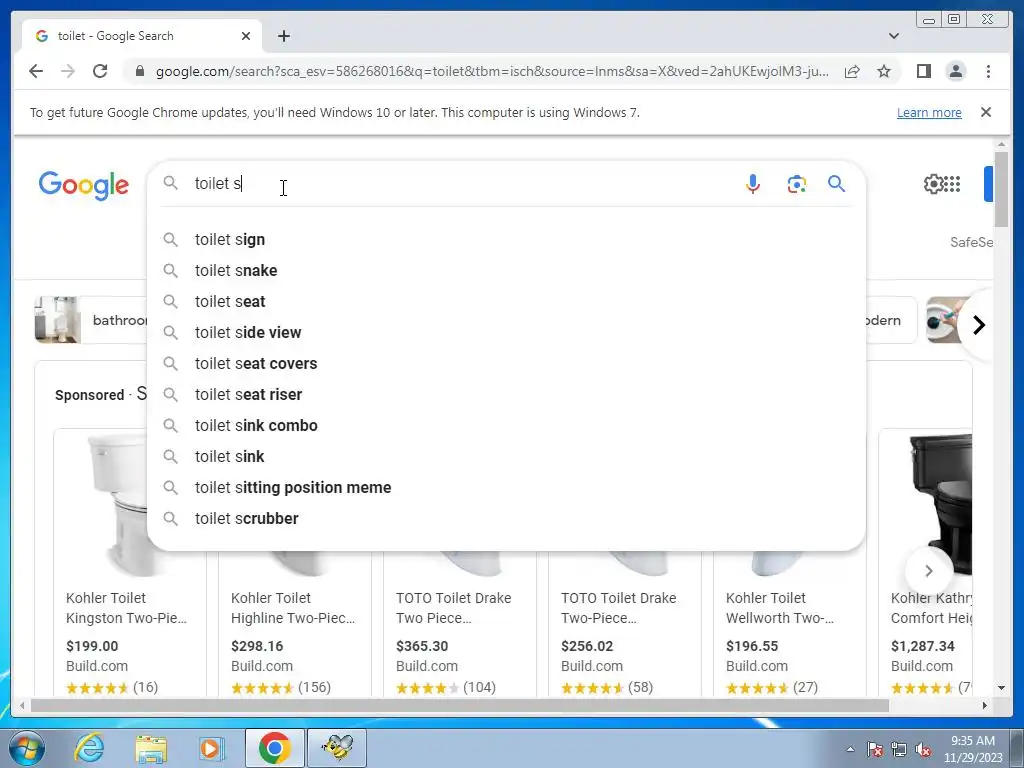This screenshot has height=768, width=1024.
Task: Go to Google home via the logo
Action: click(84, 185)
